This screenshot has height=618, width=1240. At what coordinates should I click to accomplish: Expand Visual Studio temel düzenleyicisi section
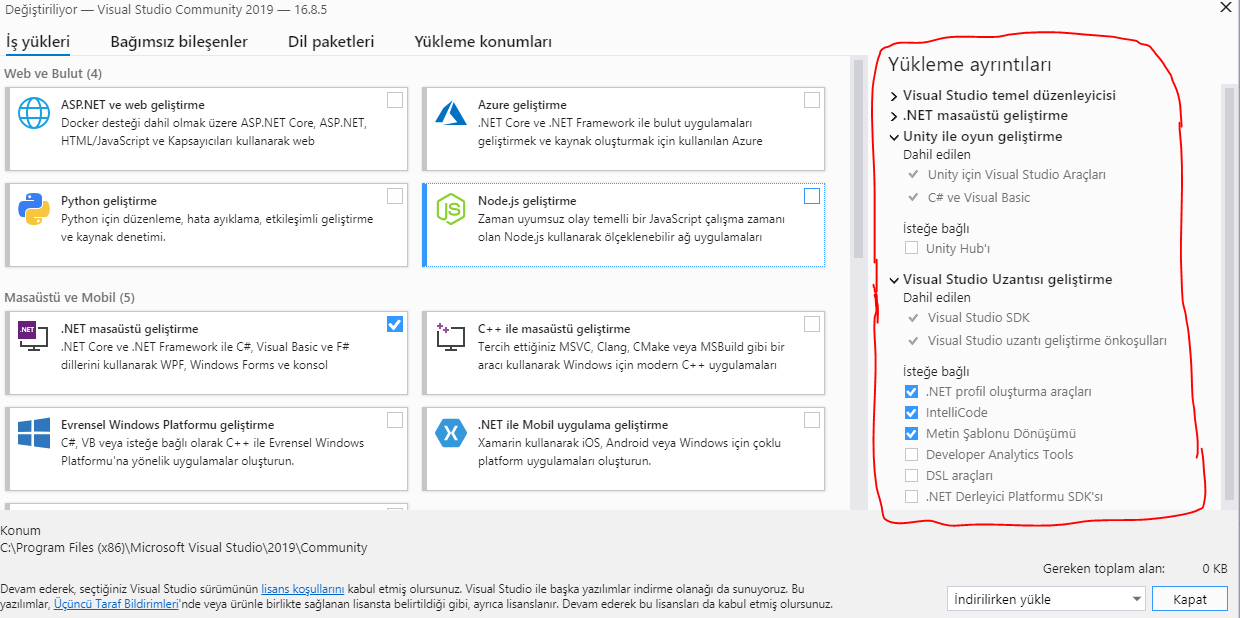(894, 96)
